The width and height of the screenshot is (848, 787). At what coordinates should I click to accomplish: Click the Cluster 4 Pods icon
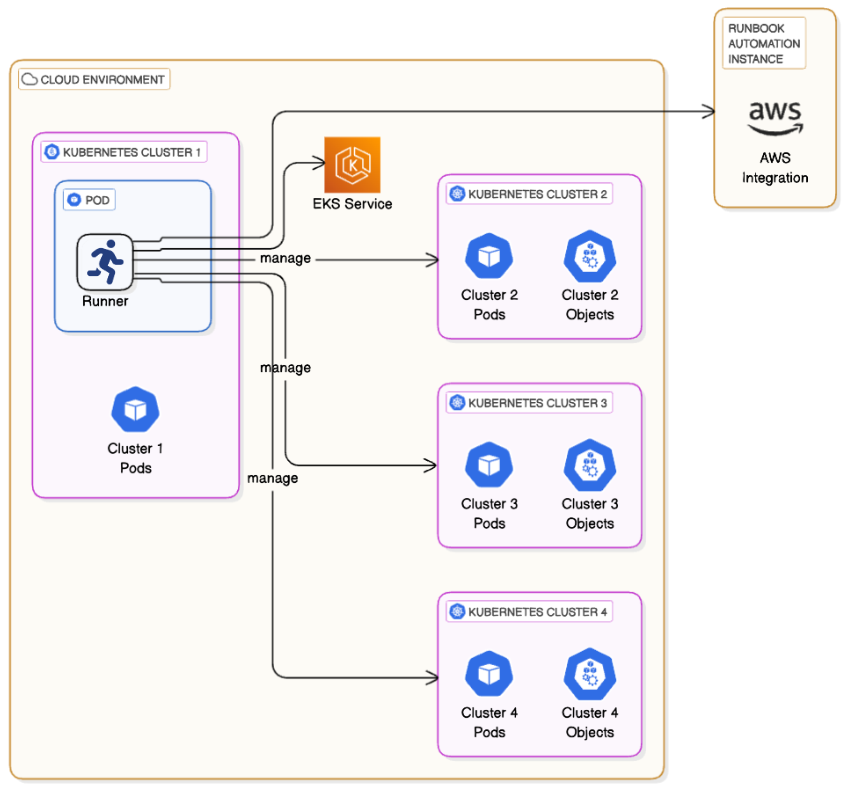(489, 673)
